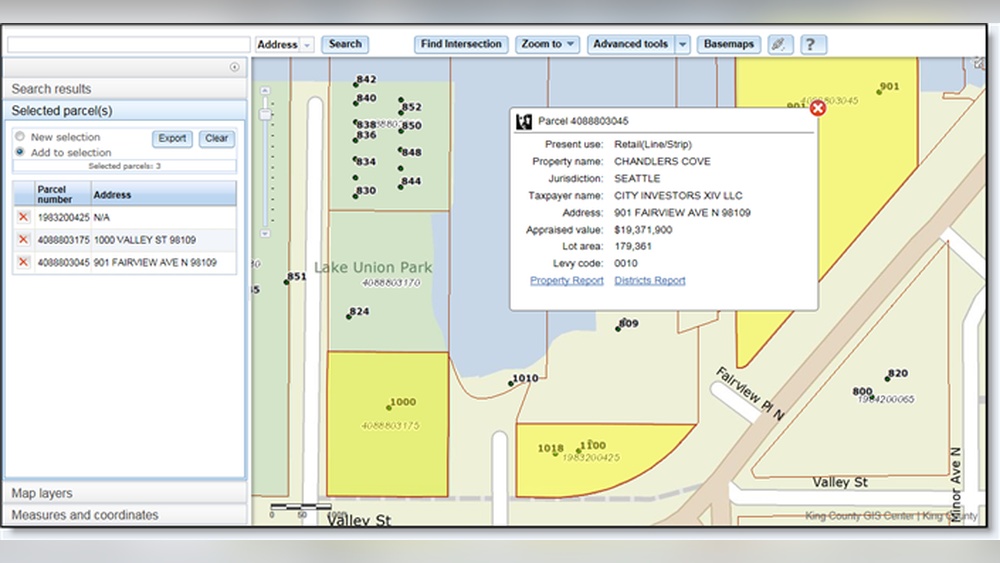Viewport: 1000px width, 563px height.
Task: Open the Advanced tools dropdown arrow
Action: click(x=682, y=45)
